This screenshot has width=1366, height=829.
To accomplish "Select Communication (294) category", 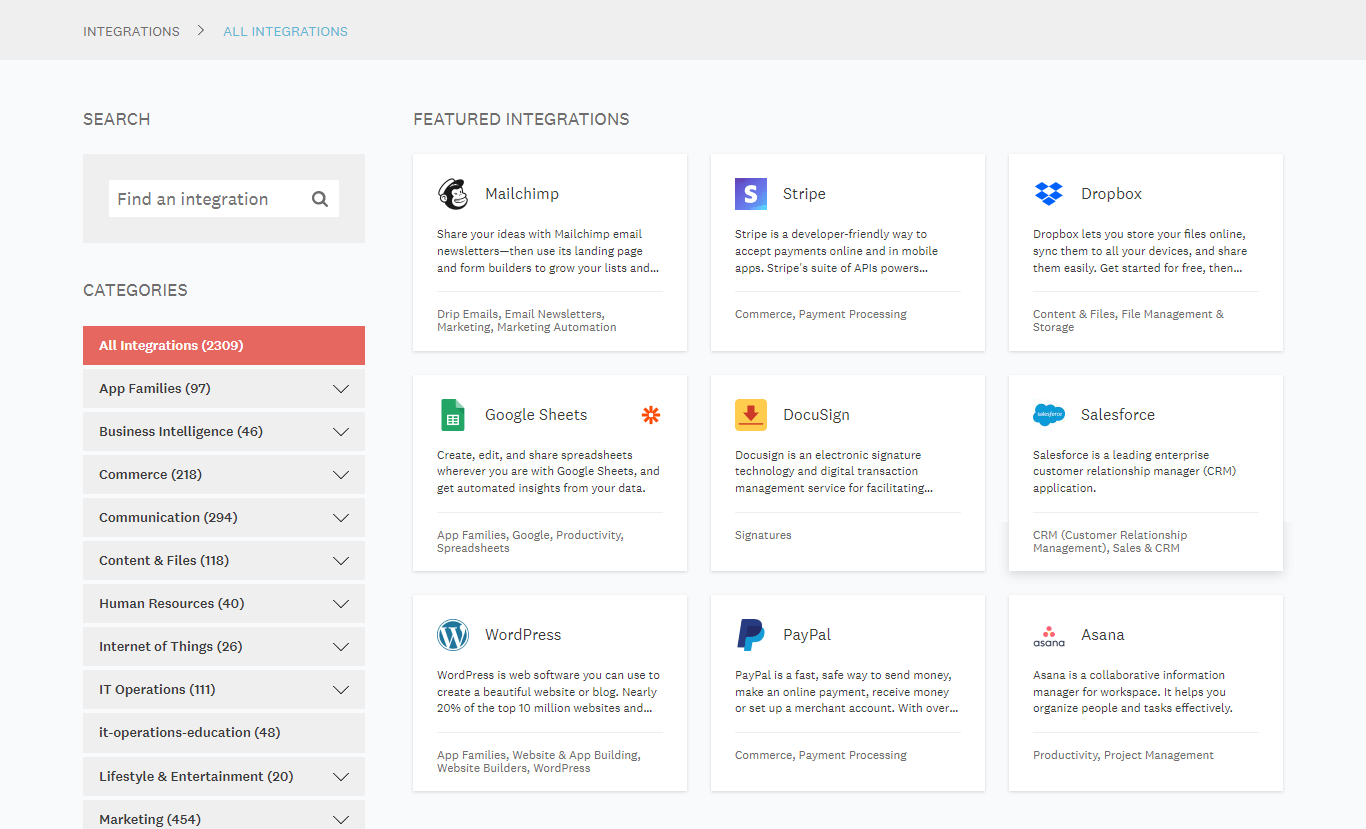I will [224, 517].
